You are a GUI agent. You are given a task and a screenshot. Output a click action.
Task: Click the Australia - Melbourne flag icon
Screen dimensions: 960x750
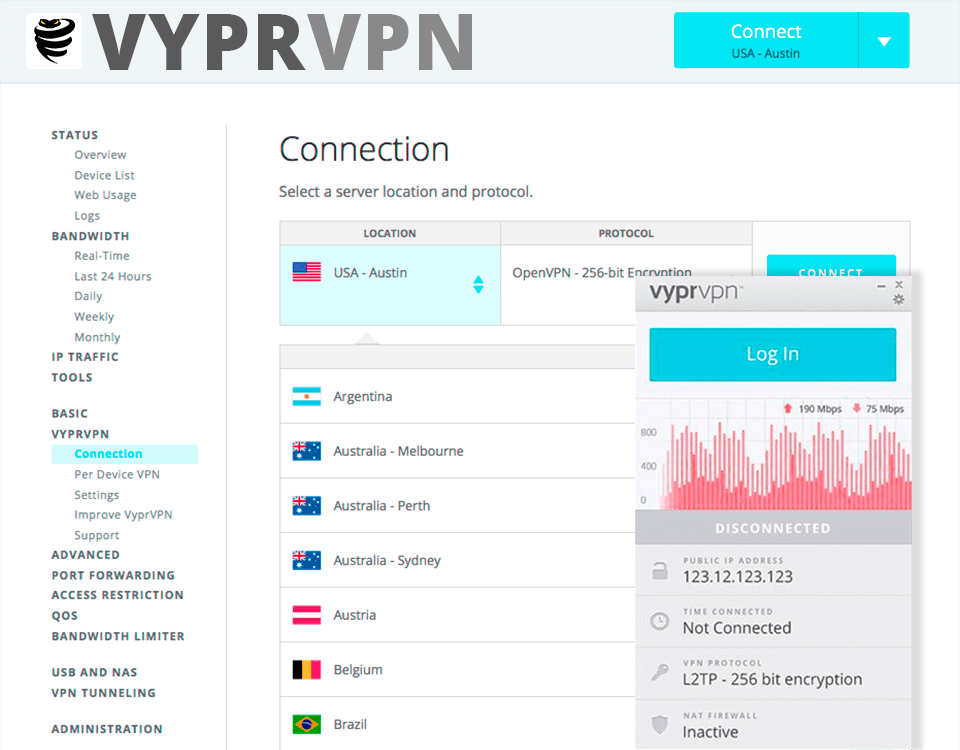pos(306,451)
